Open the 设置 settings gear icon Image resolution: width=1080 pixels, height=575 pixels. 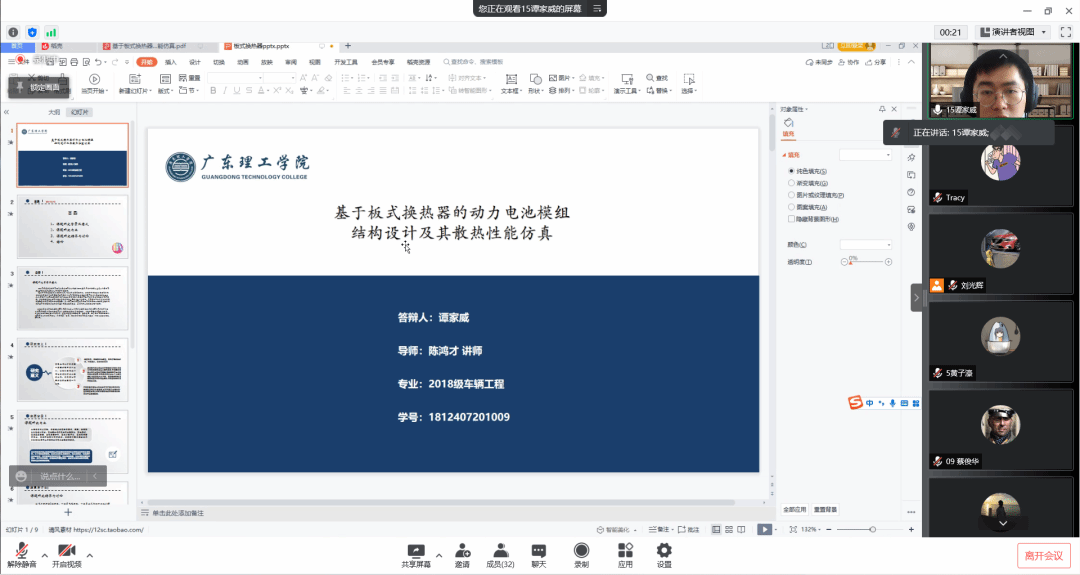click(664, 551)
